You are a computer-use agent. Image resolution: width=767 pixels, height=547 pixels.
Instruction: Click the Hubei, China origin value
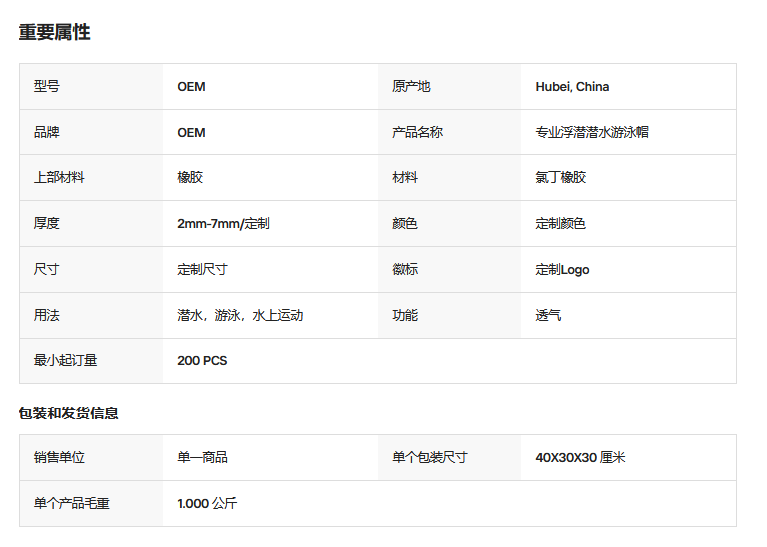point(572,87)
